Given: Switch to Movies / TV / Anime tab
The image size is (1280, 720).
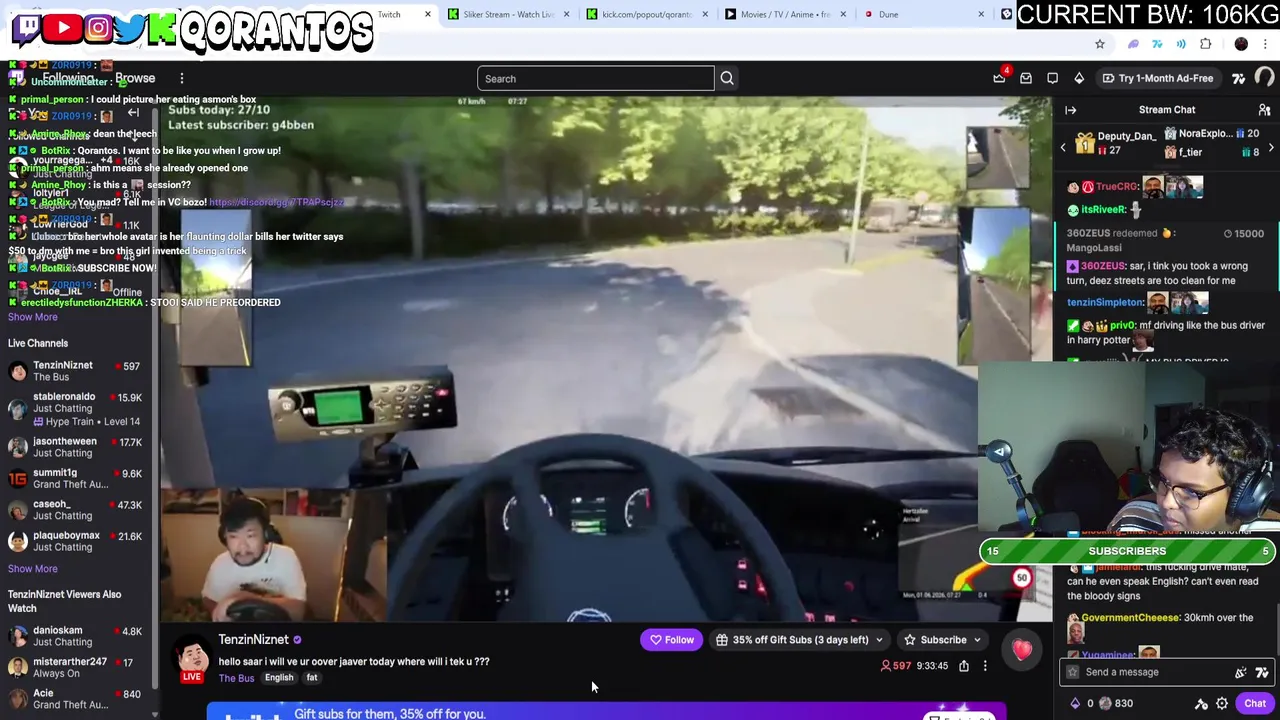Looking at the screenshot, I should point(784,14).
